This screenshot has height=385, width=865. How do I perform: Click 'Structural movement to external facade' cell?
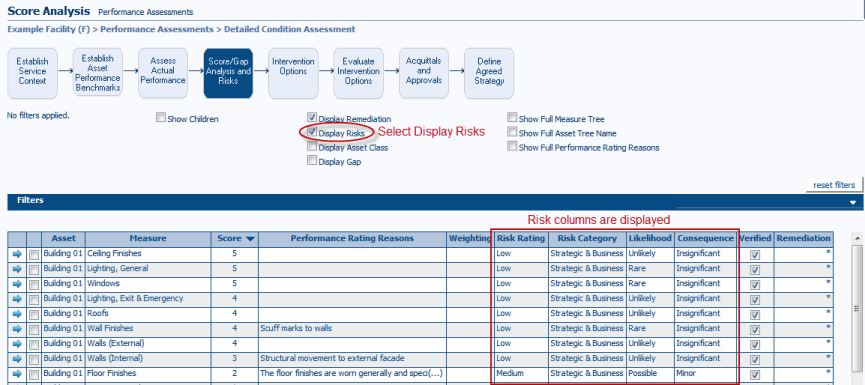pos(352,359)
